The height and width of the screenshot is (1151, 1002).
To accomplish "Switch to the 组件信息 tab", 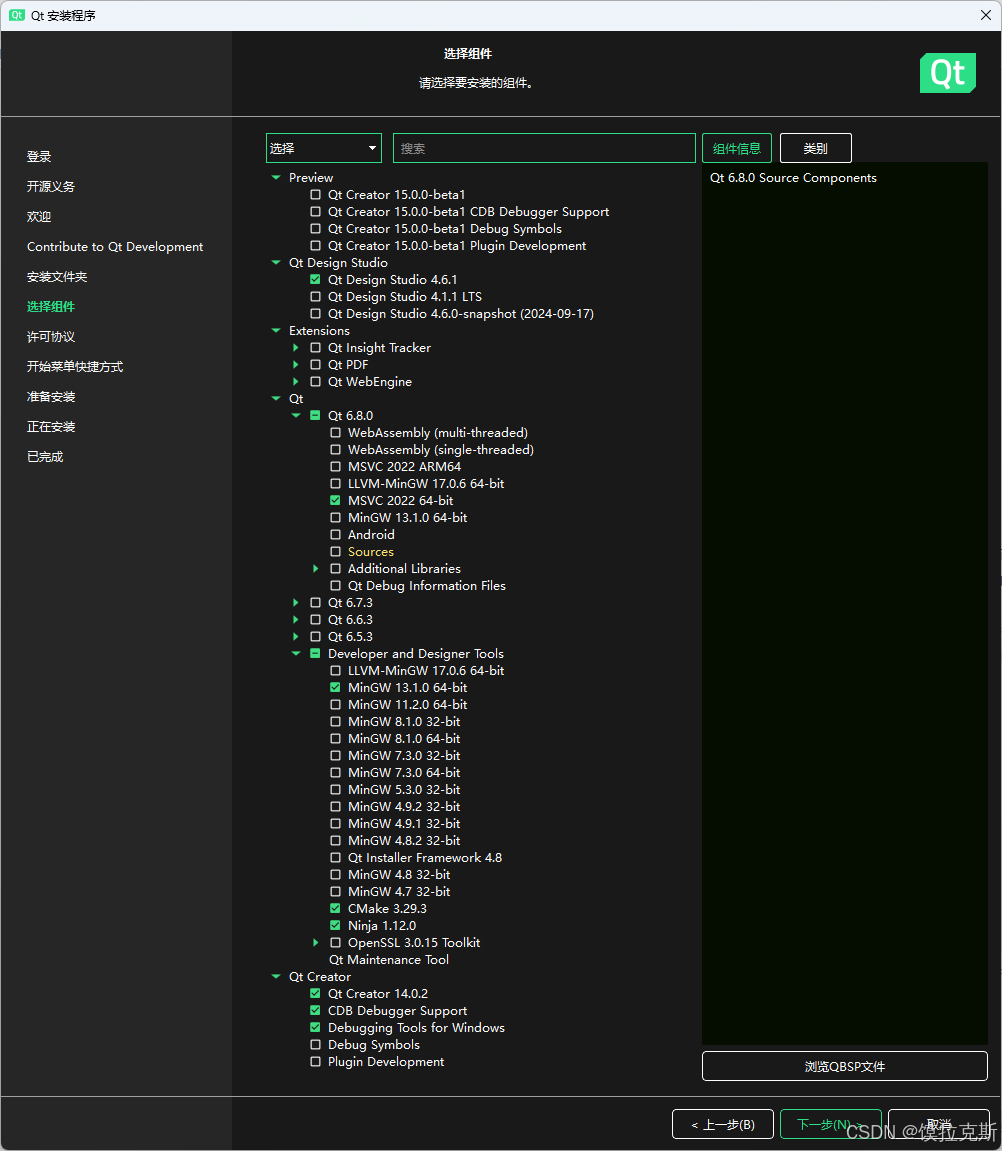I will 737,148.
